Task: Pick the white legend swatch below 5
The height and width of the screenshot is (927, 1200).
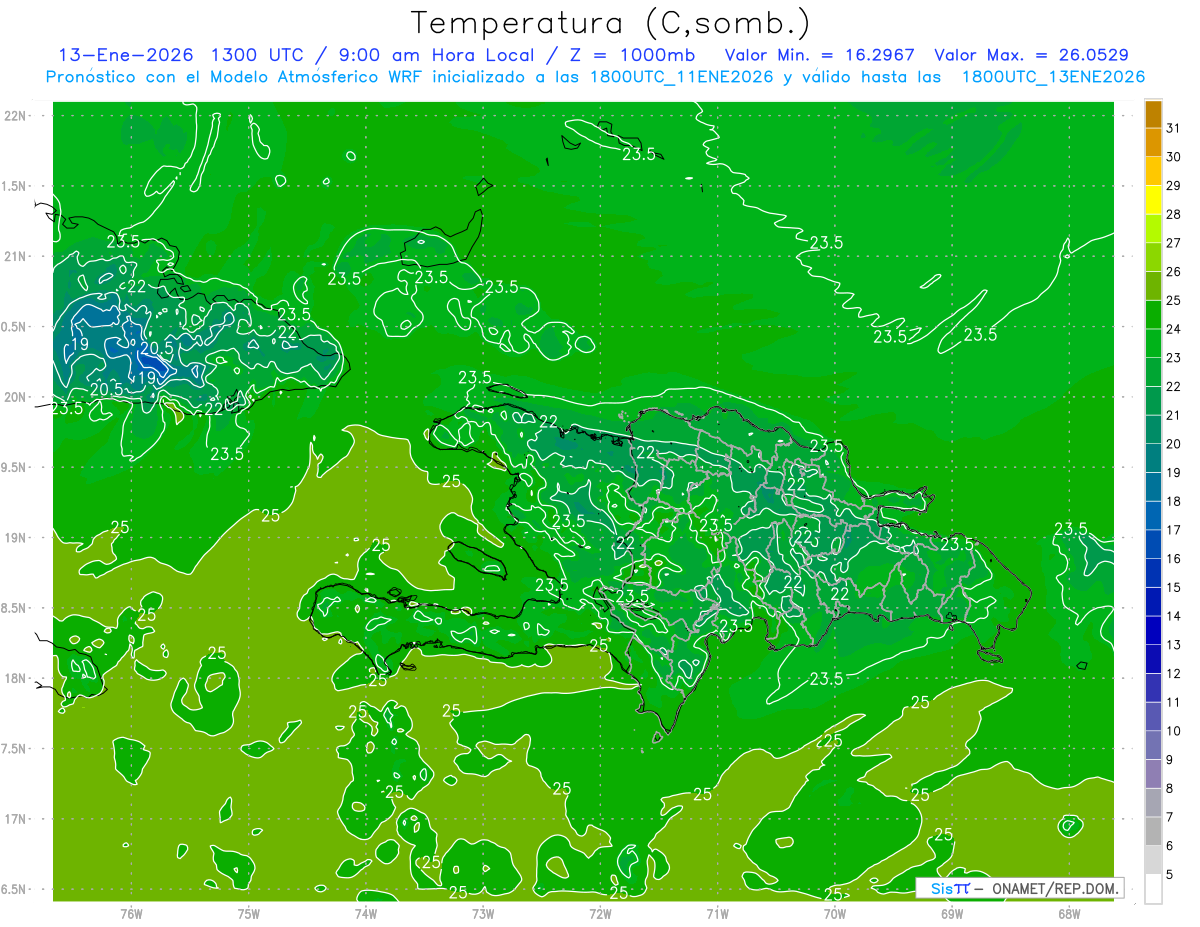Action: pyautogui.click(x=1153, y=889)
